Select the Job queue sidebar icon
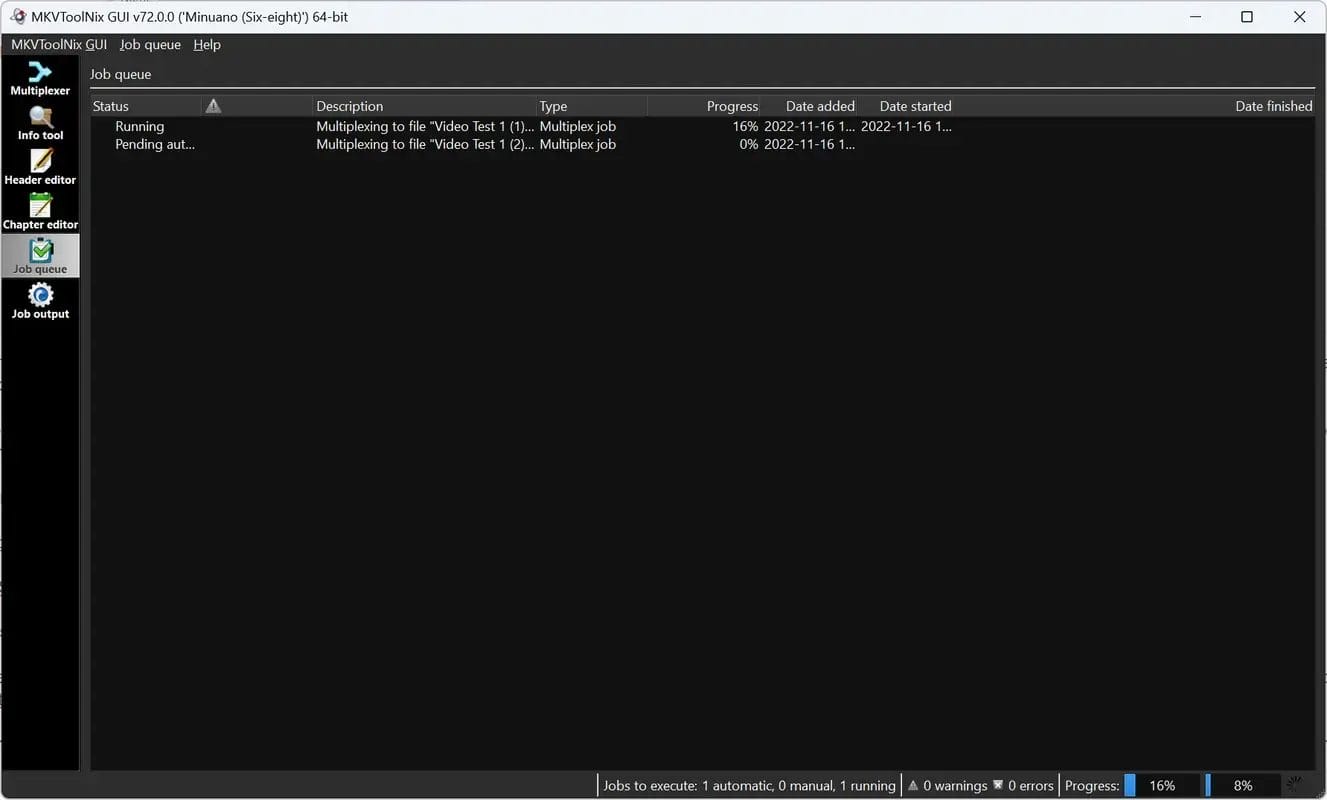The height and width of the screenshot is (800, 1327). point(40,256)
